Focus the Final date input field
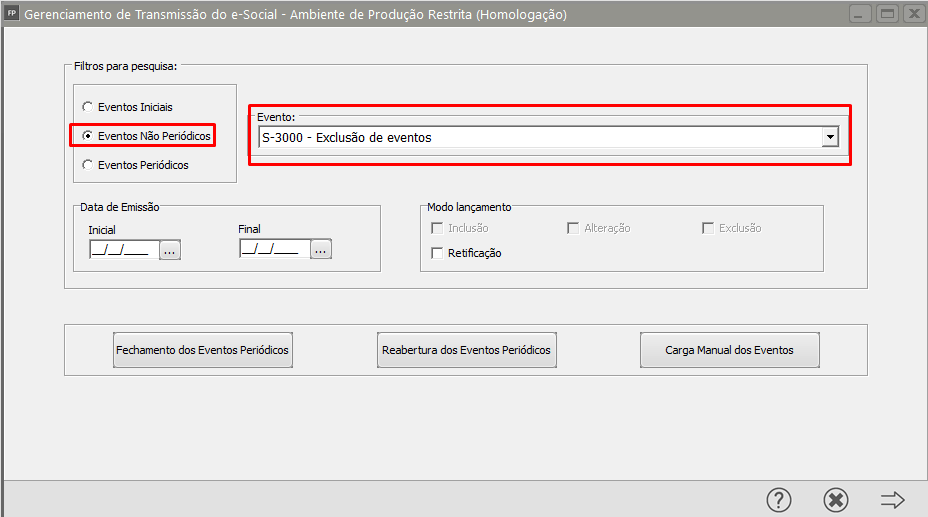 coord(272,250)
